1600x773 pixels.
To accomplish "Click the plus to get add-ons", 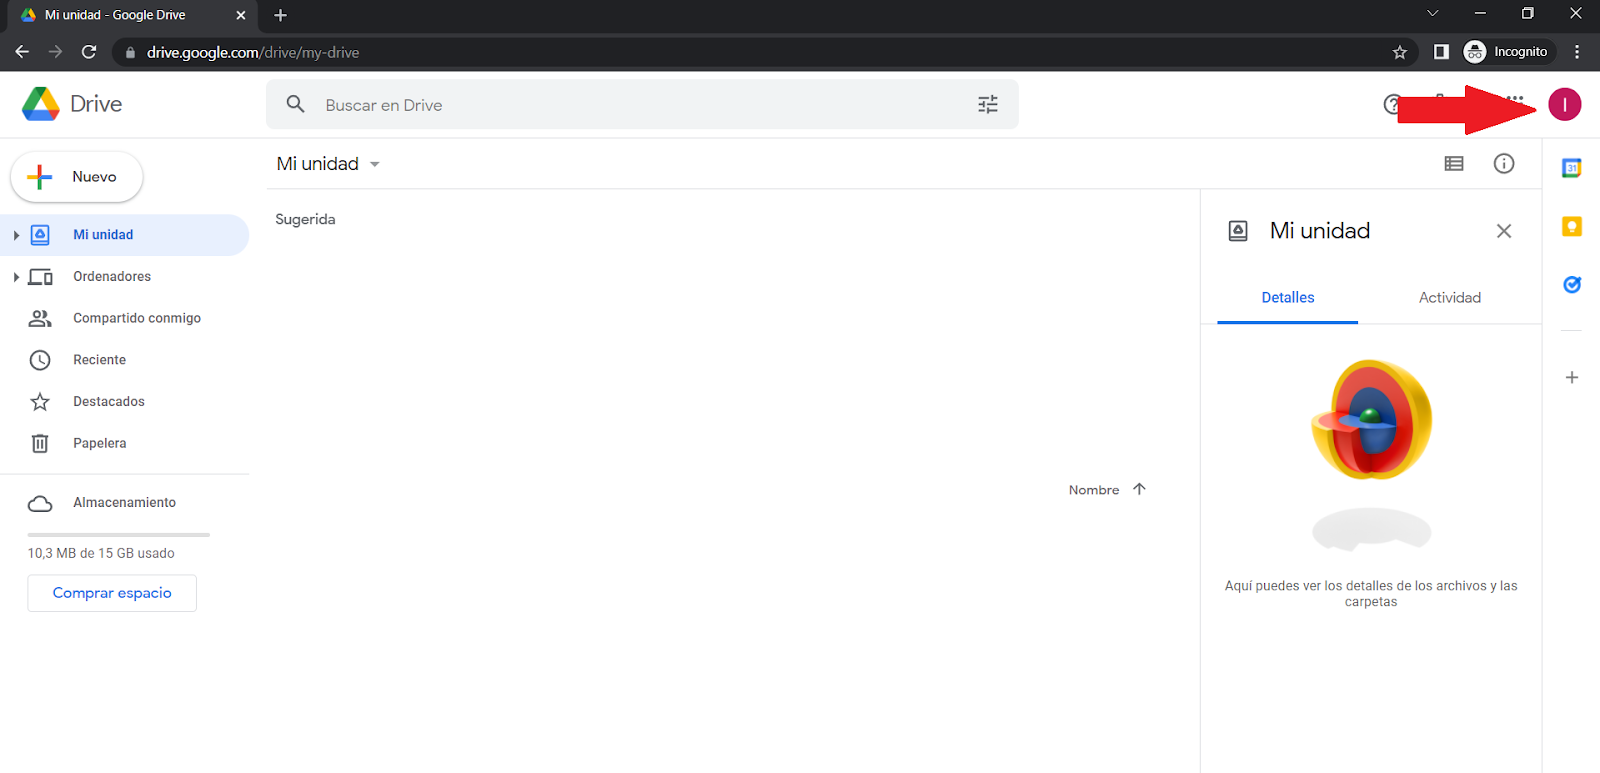I will pos(1572,378).
